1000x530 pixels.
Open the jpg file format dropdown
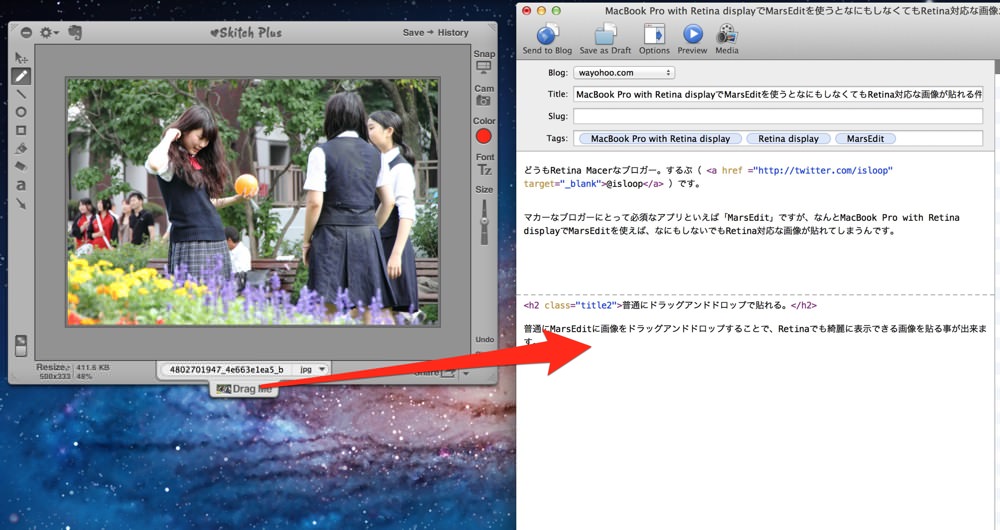313,369
